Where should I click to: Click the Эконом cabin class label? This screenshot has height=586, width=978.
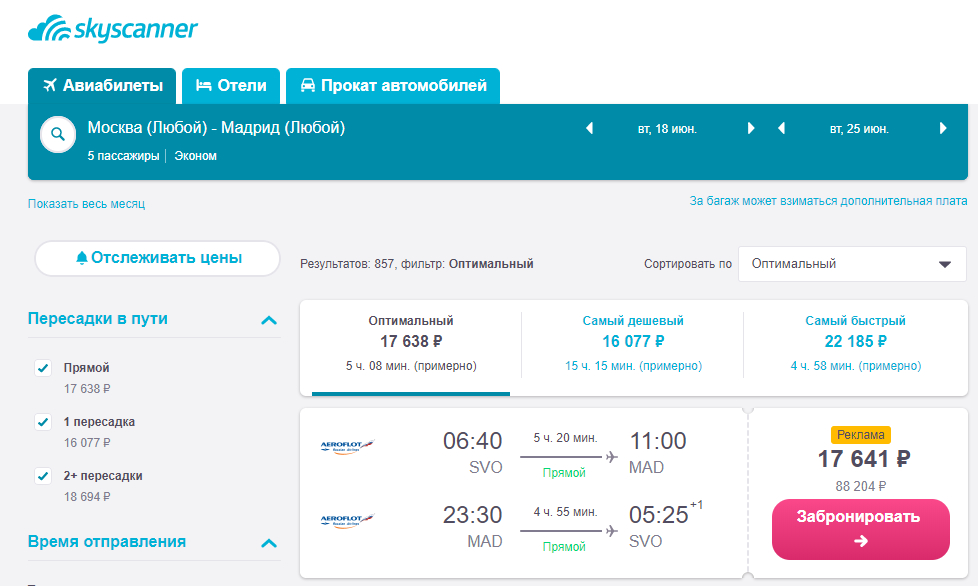(x=196, y=156)
